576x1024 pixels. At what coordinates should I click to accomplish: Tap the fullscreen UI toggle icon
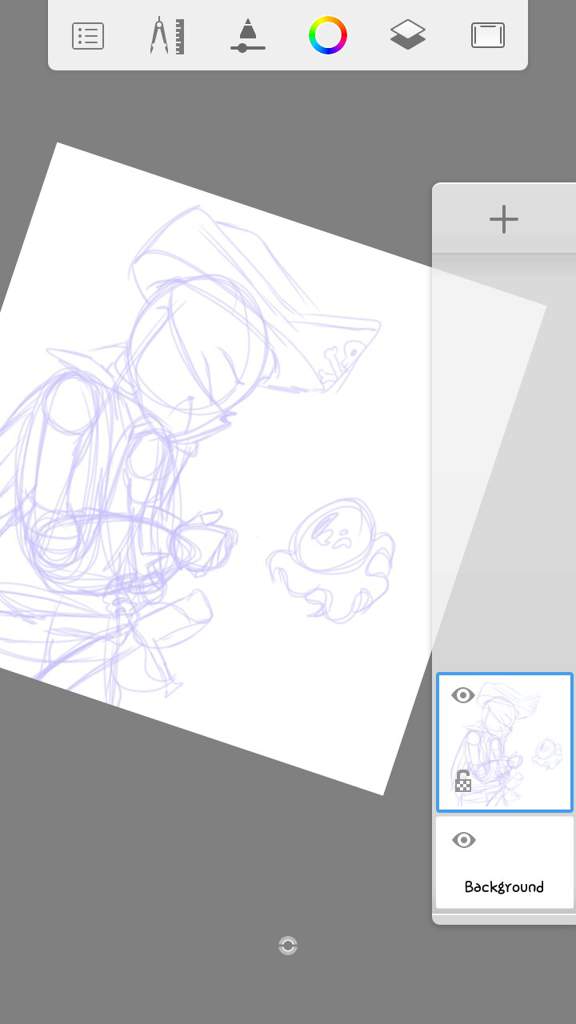point(488,35)
